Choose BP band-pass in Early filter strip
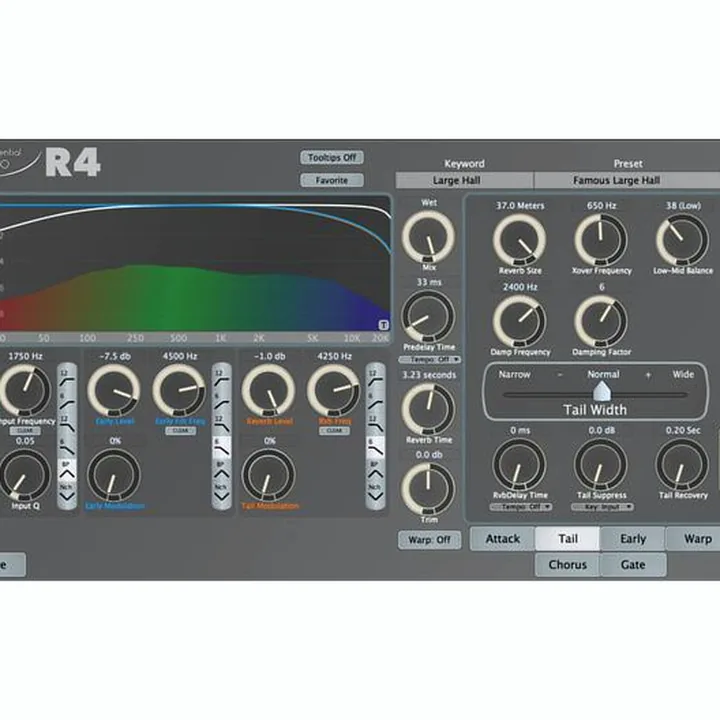 click(221, 470)
